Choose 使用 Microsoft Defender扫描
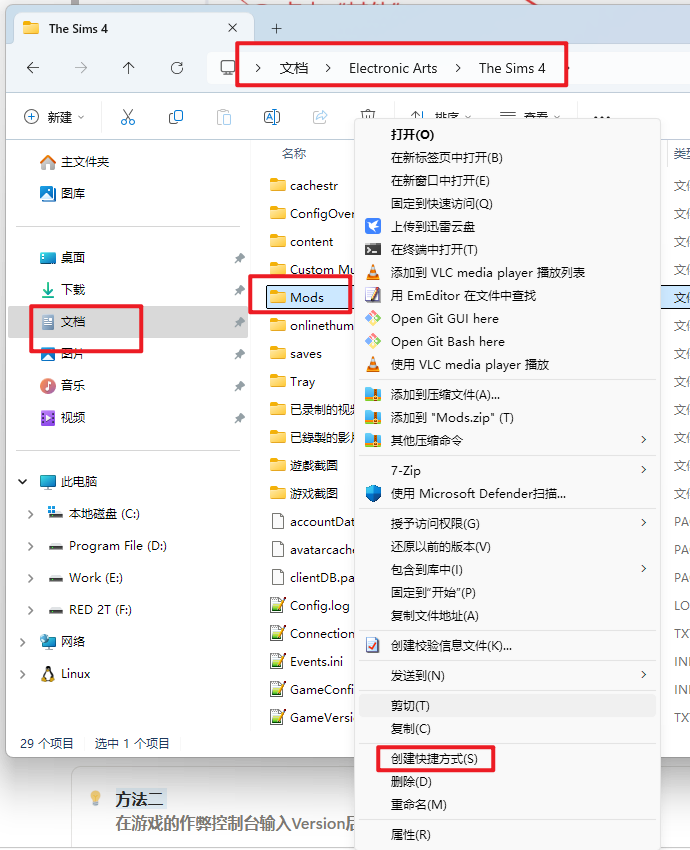Screen dimensions: 690x850 (478, 493)
